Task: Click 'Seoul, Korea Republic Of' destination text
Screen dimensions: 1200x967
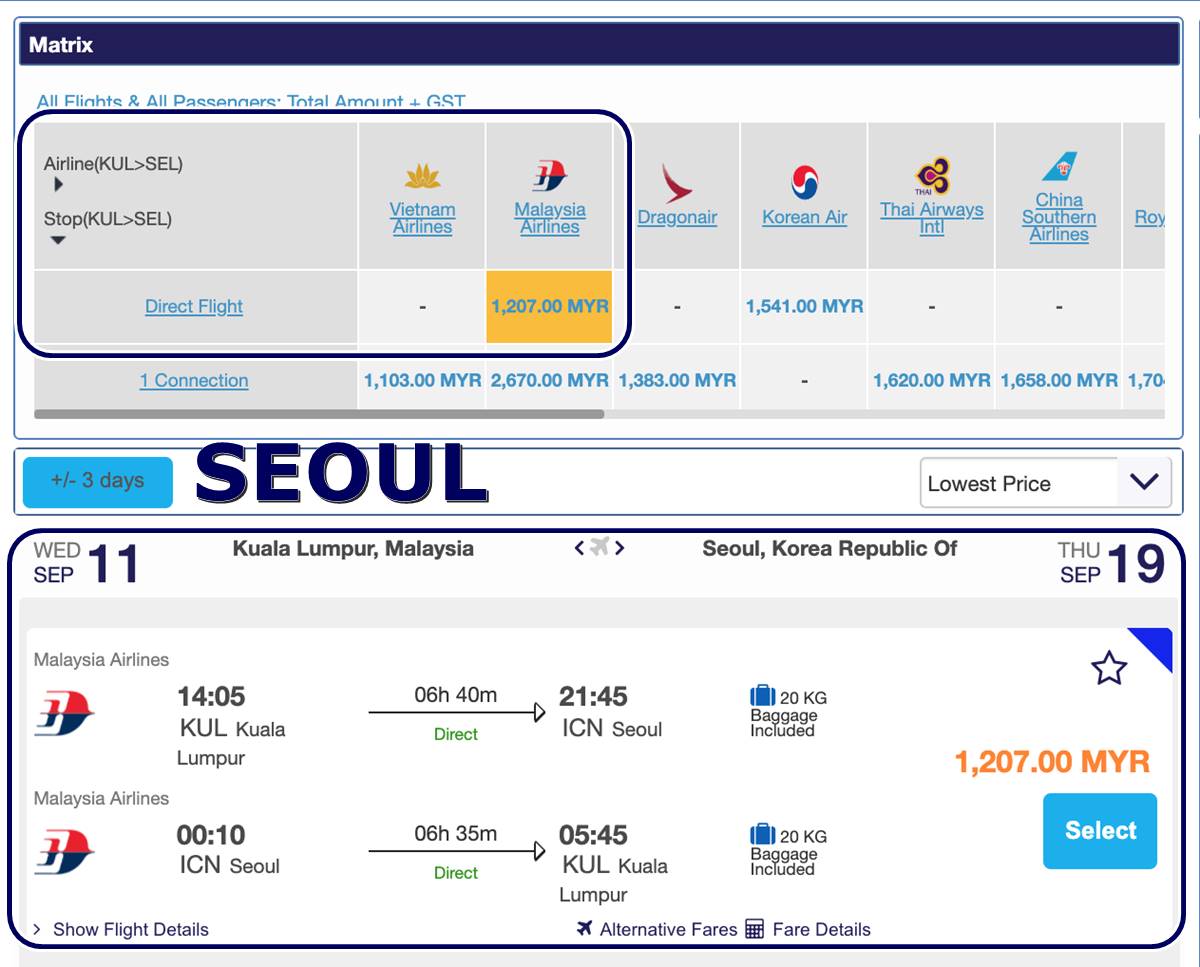Action: pyautogui.click(x=829, y=548)
